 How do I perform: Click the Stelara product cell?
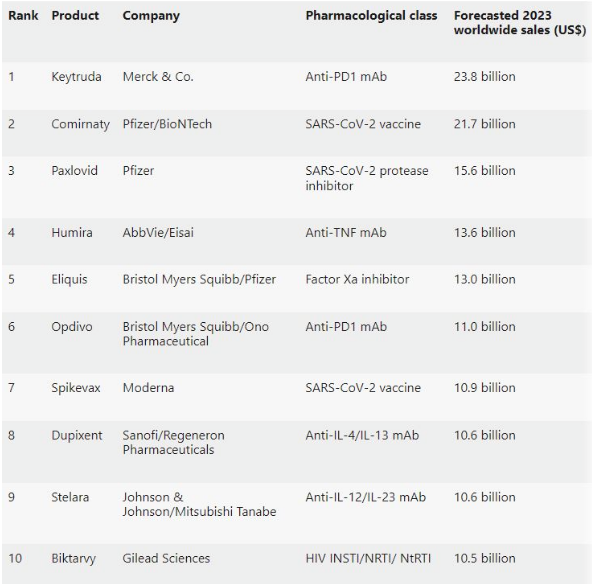click(x=70, y=497)
